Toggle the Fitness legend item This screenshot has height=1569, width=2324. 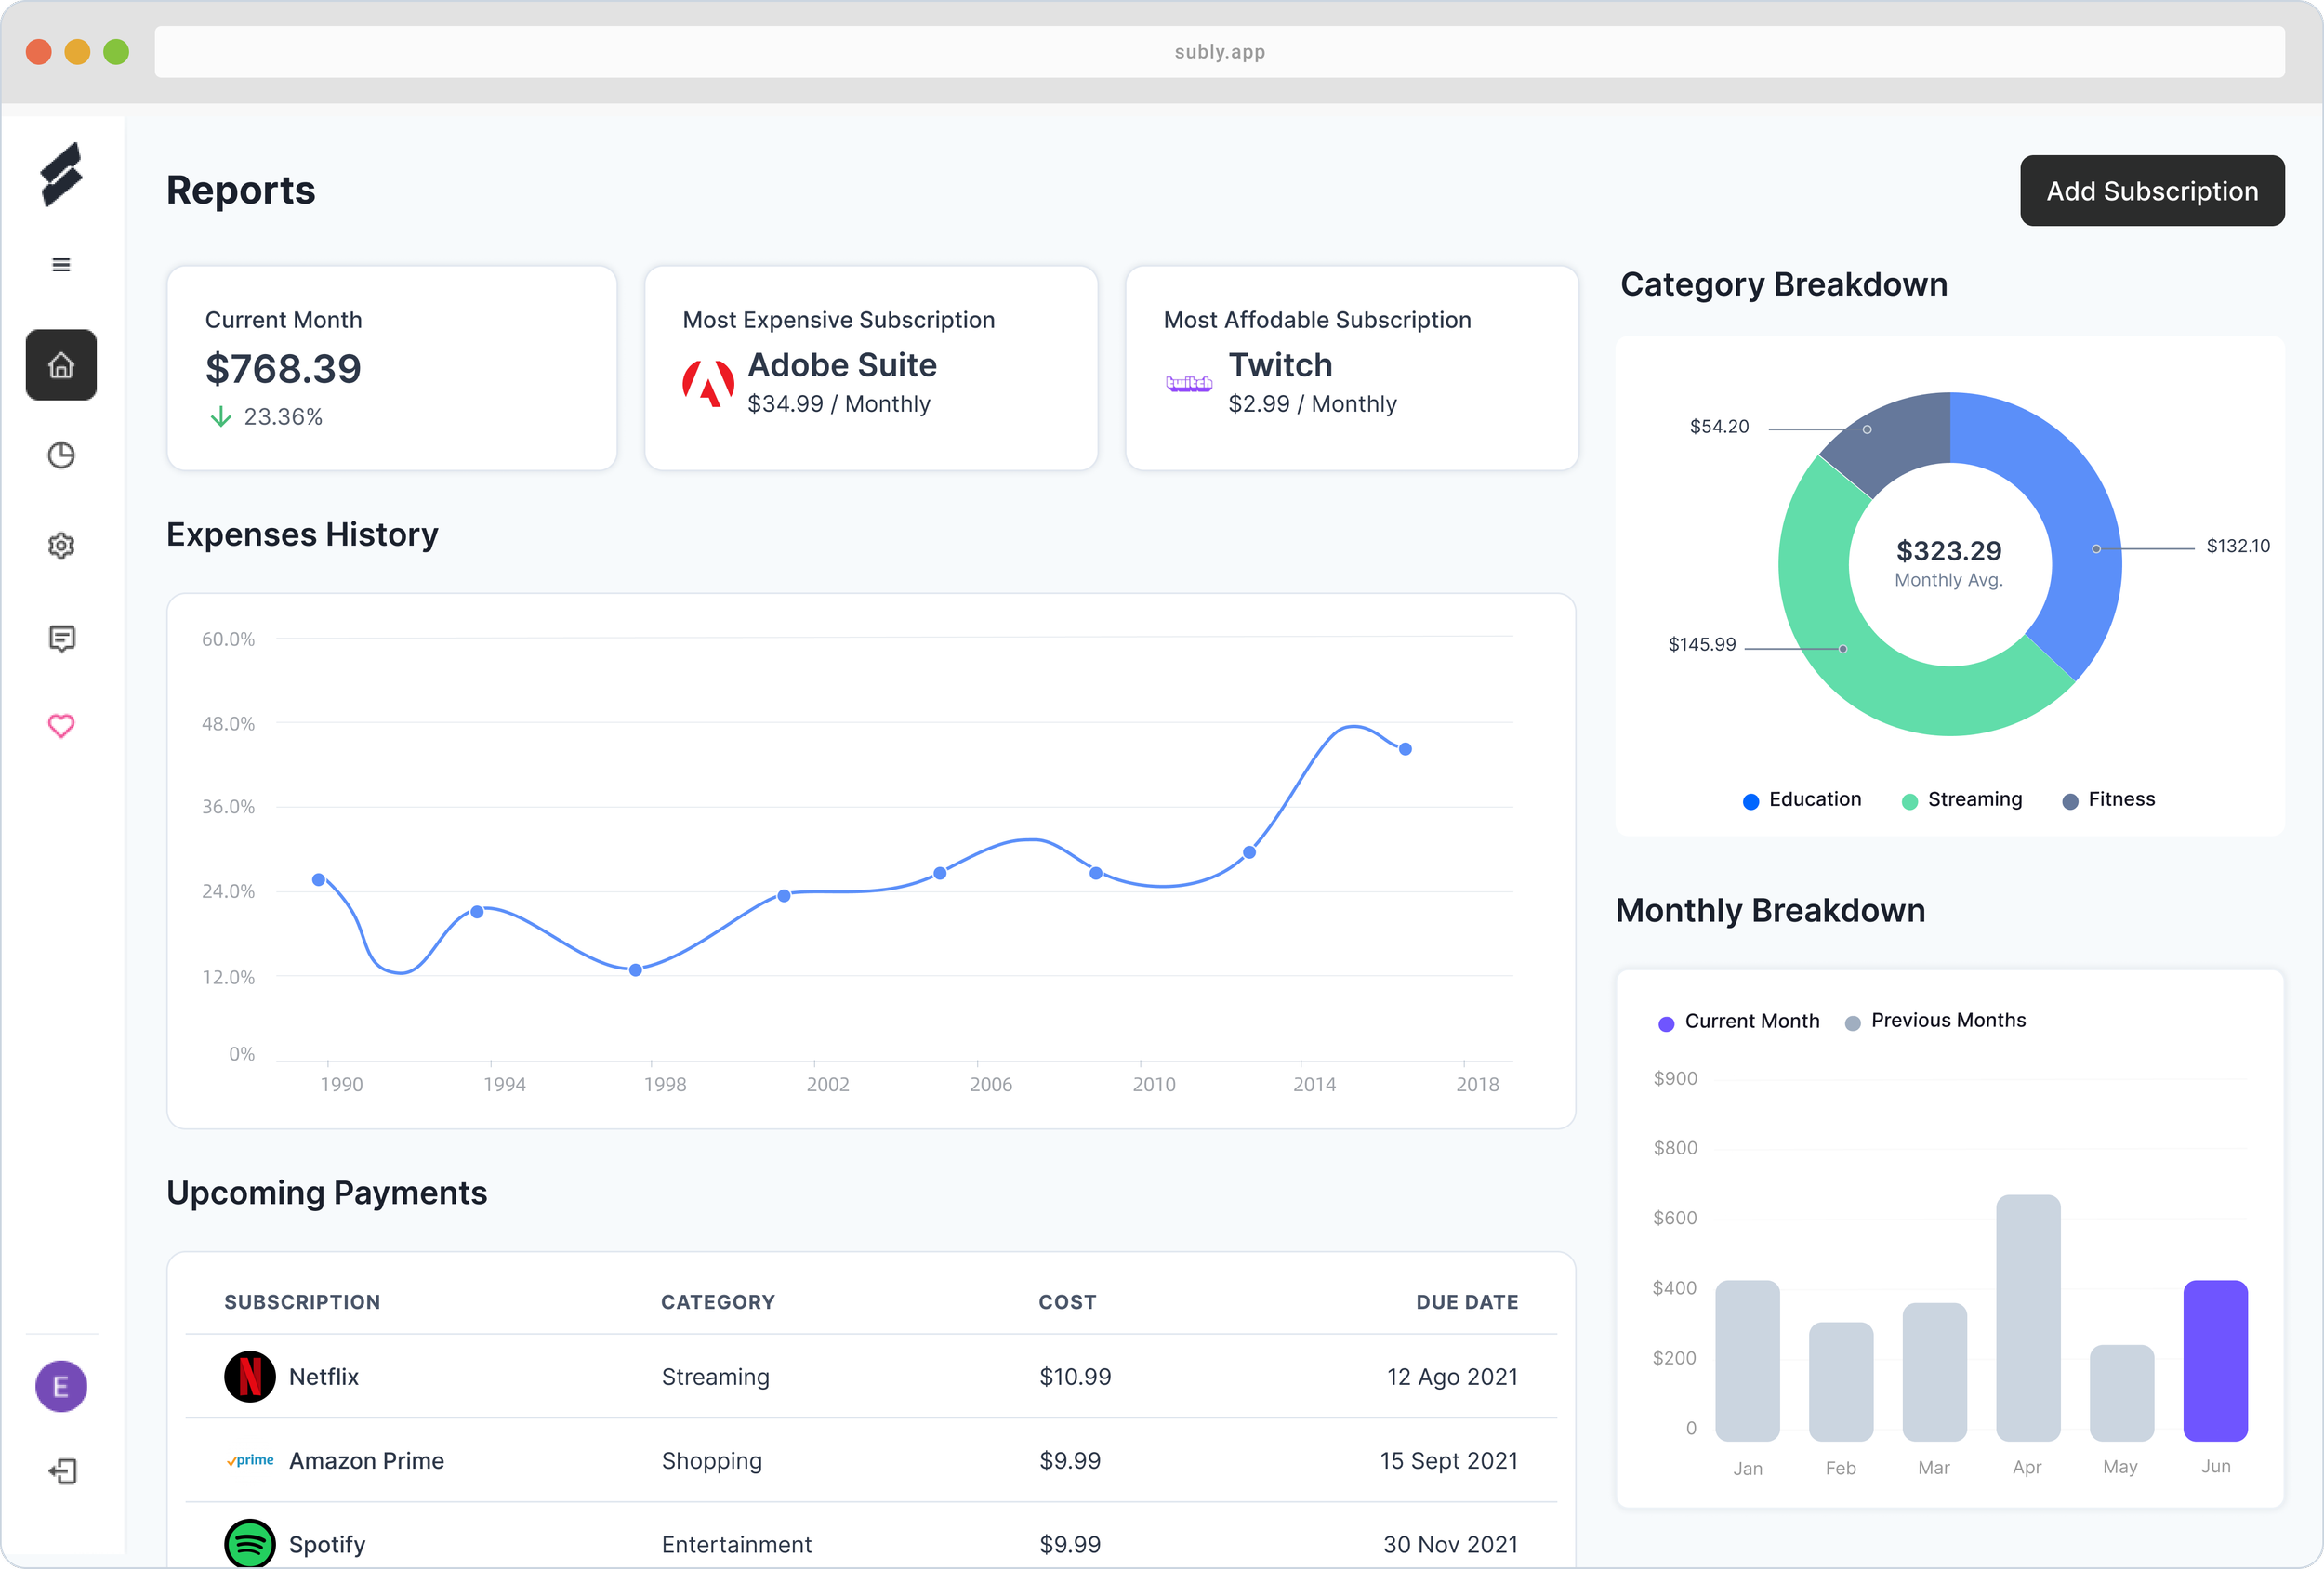pyautogui.click(x=2109, y=800)
